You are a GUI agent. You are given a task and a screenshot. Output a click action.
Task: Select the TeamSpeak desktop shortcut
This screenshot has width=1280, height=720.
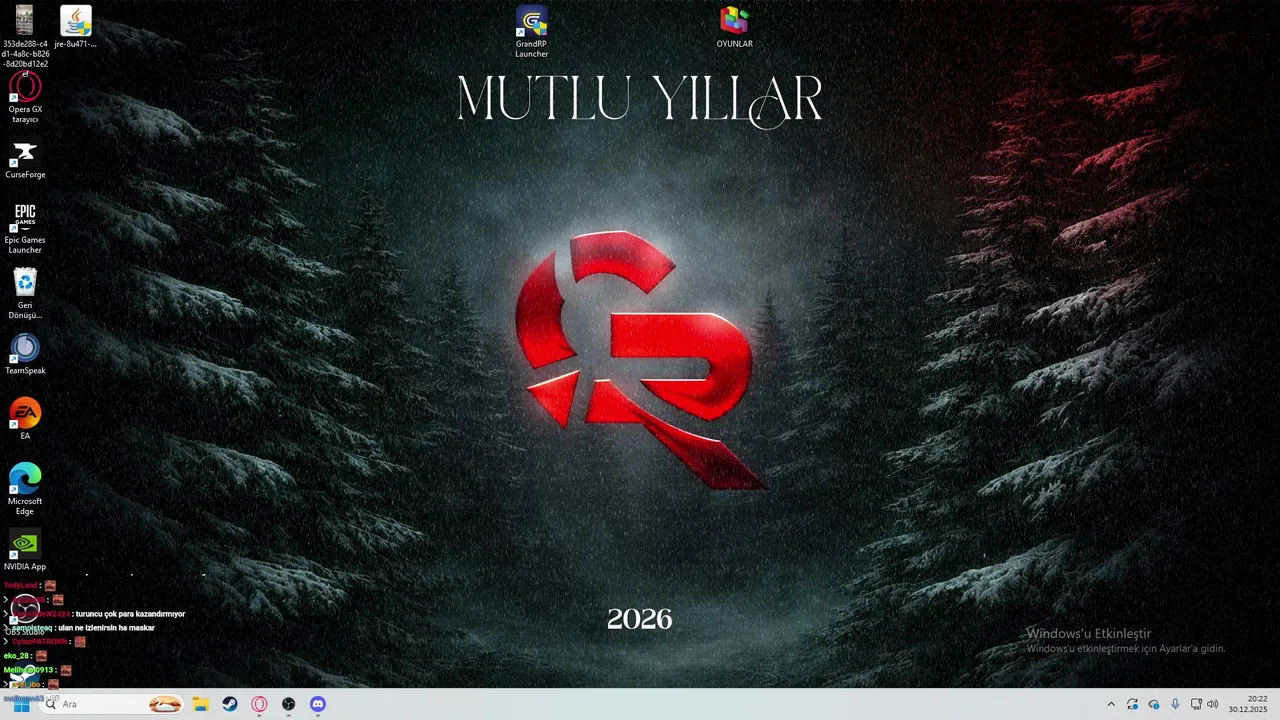coord(25,355)
